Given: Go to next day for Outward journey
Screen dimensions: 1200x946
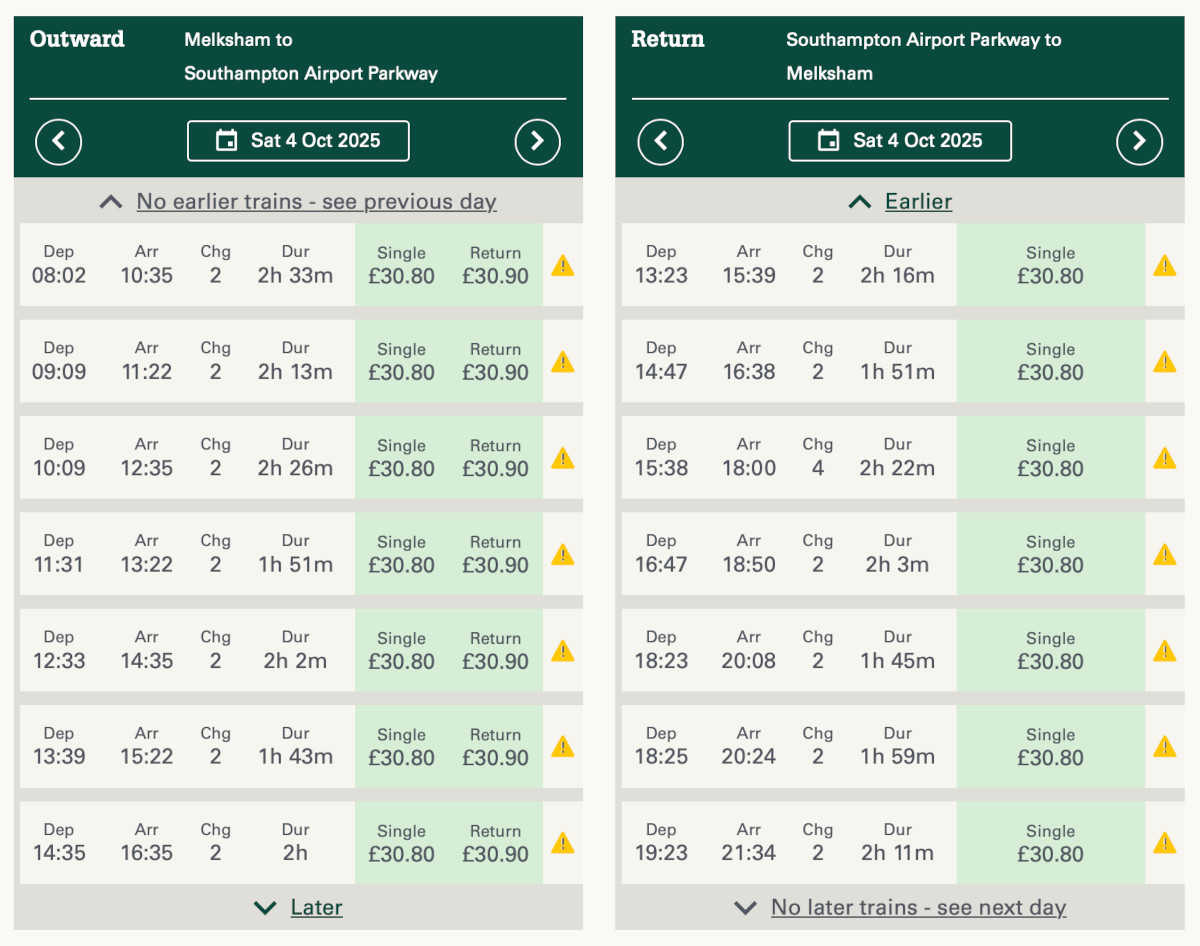Looking at the screenshot, I should pyautogui.click(x=537, y=141).
